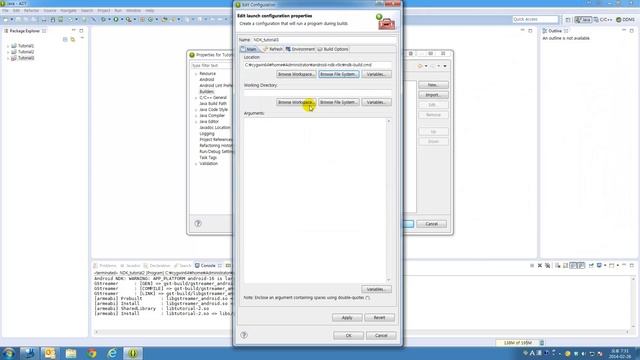Click the External Tools toolbar icon
640x360 pixels.
pos(129,19)
